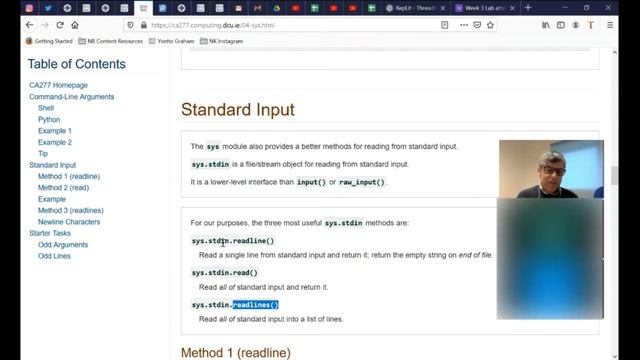Open the Firefox hamburger application menu
The height and width of the screenshot is (360, 640).
click(610, 25)
